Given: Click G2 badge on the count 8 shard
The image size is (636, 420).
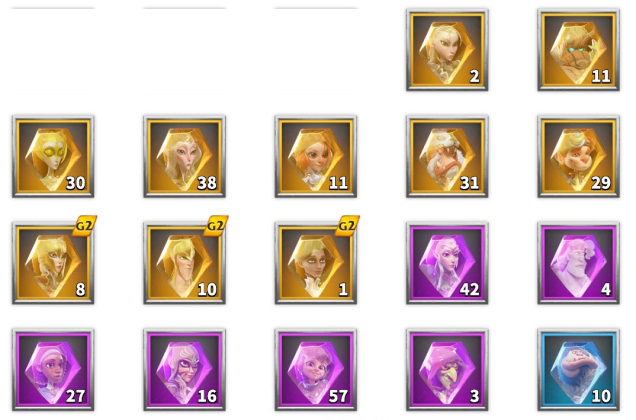Looking at the screenshot, I should pos(85,225).
